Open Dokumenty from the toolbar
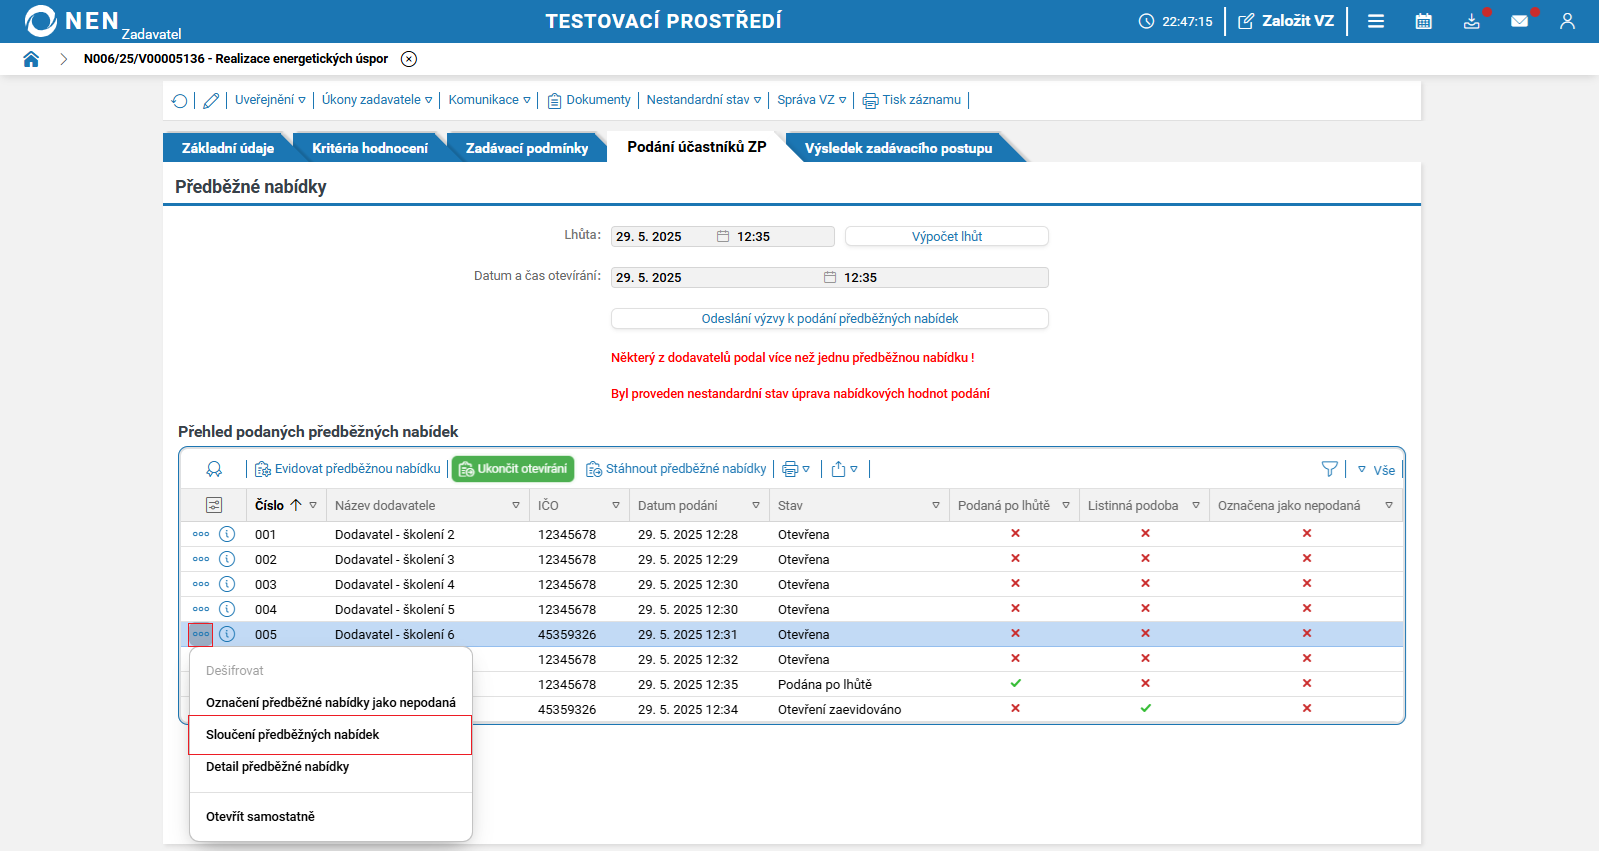Screen dimensions: 1599x851 [589, 100]
